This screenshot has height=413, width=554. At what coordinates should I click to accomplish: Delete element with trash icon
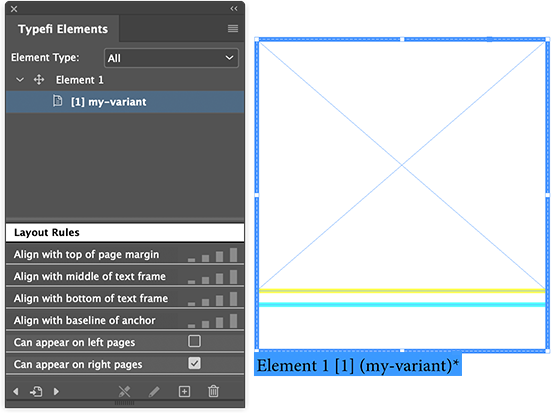click(213, 391)
